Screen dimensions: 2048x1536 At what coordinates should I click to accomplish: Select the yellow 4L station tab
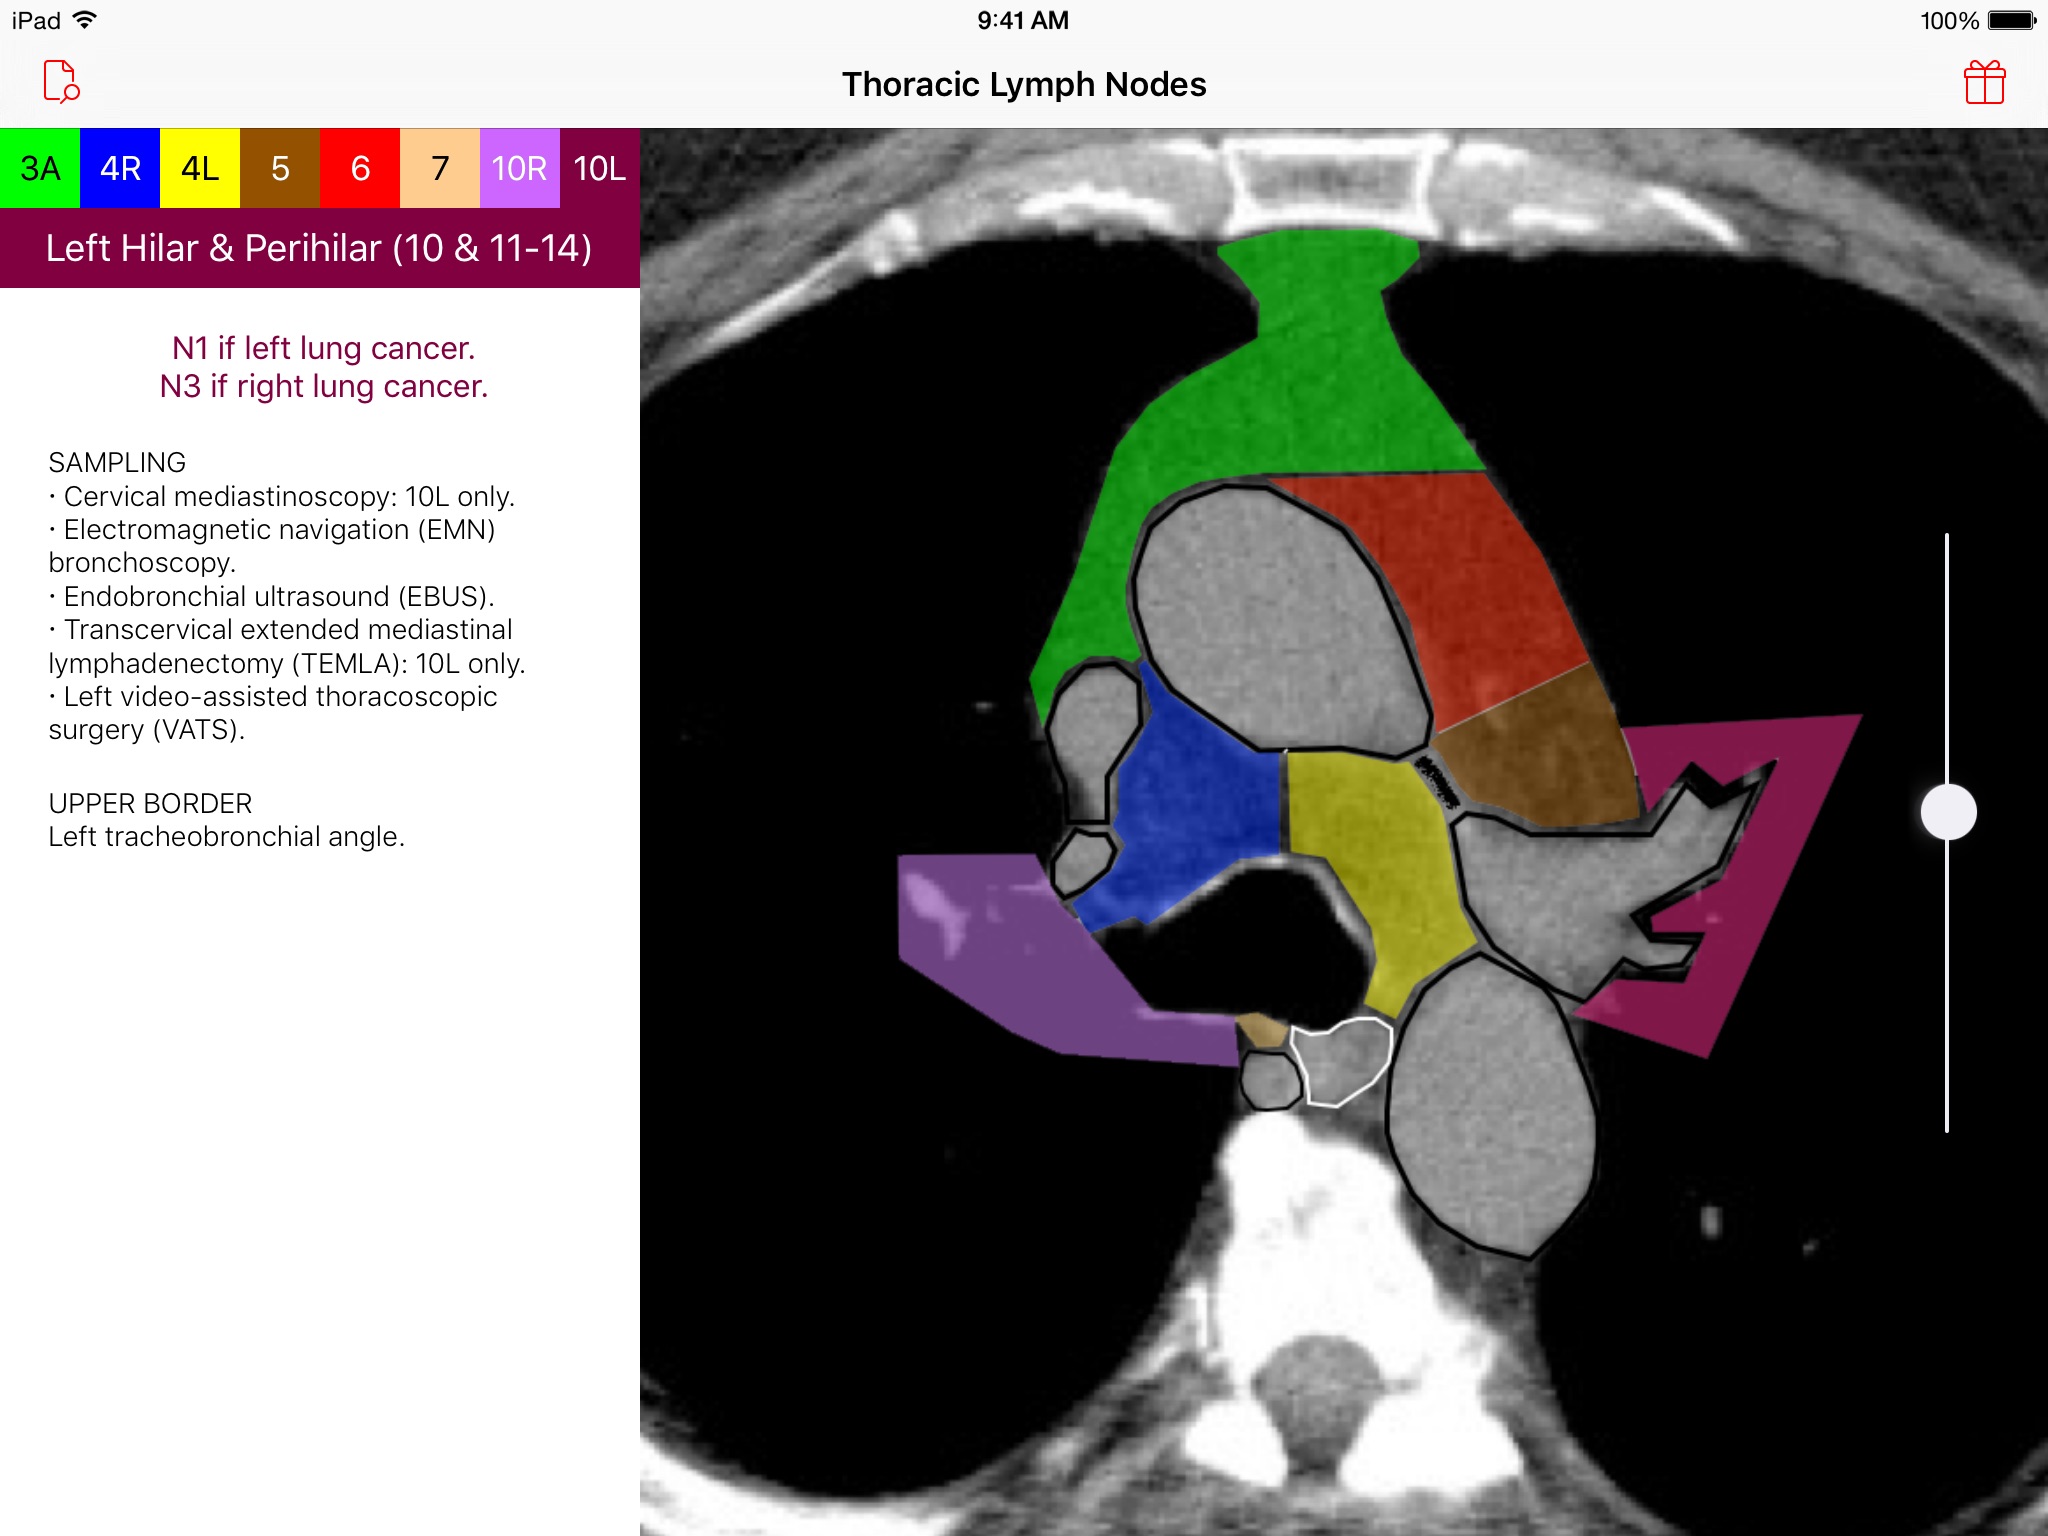tap(200, 168)
